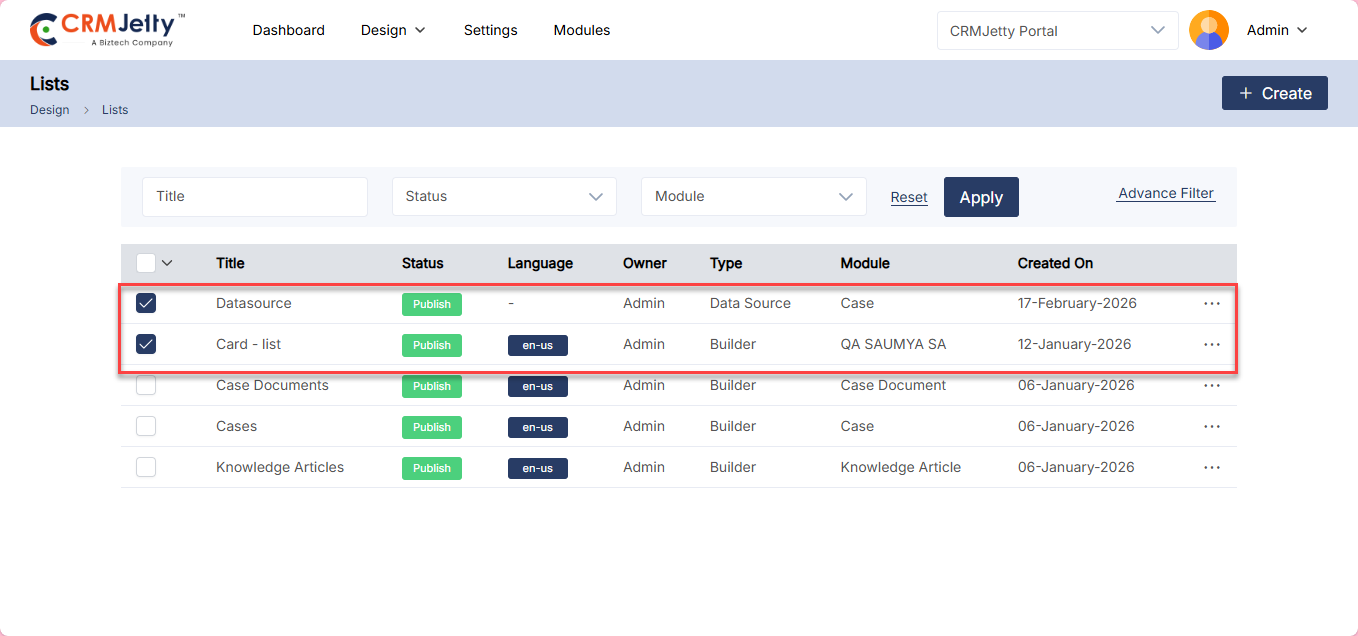Viewport: 1358px width, 636px height.
Task: Open the Status filter dropdown
Action: (504, 197)
